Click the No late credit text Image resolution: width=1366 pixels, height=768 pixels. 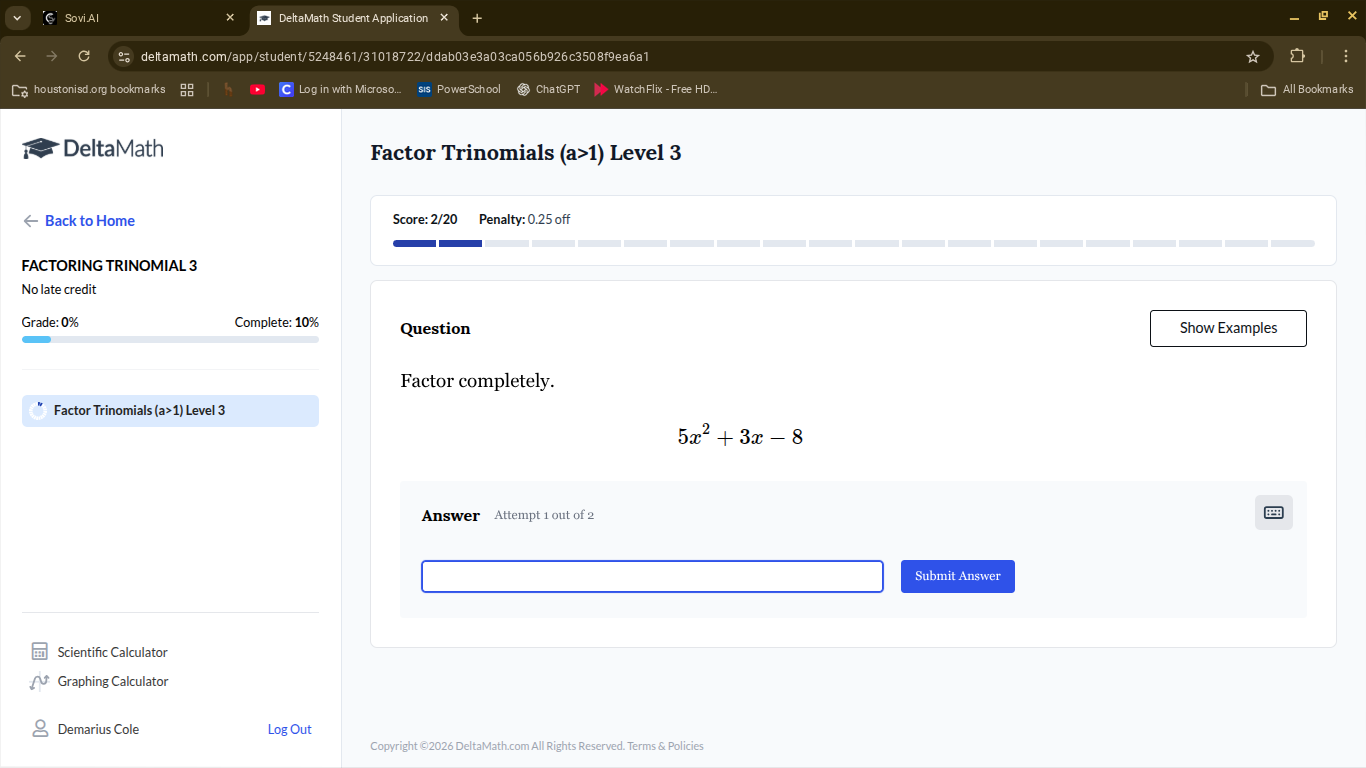point(59,289)
